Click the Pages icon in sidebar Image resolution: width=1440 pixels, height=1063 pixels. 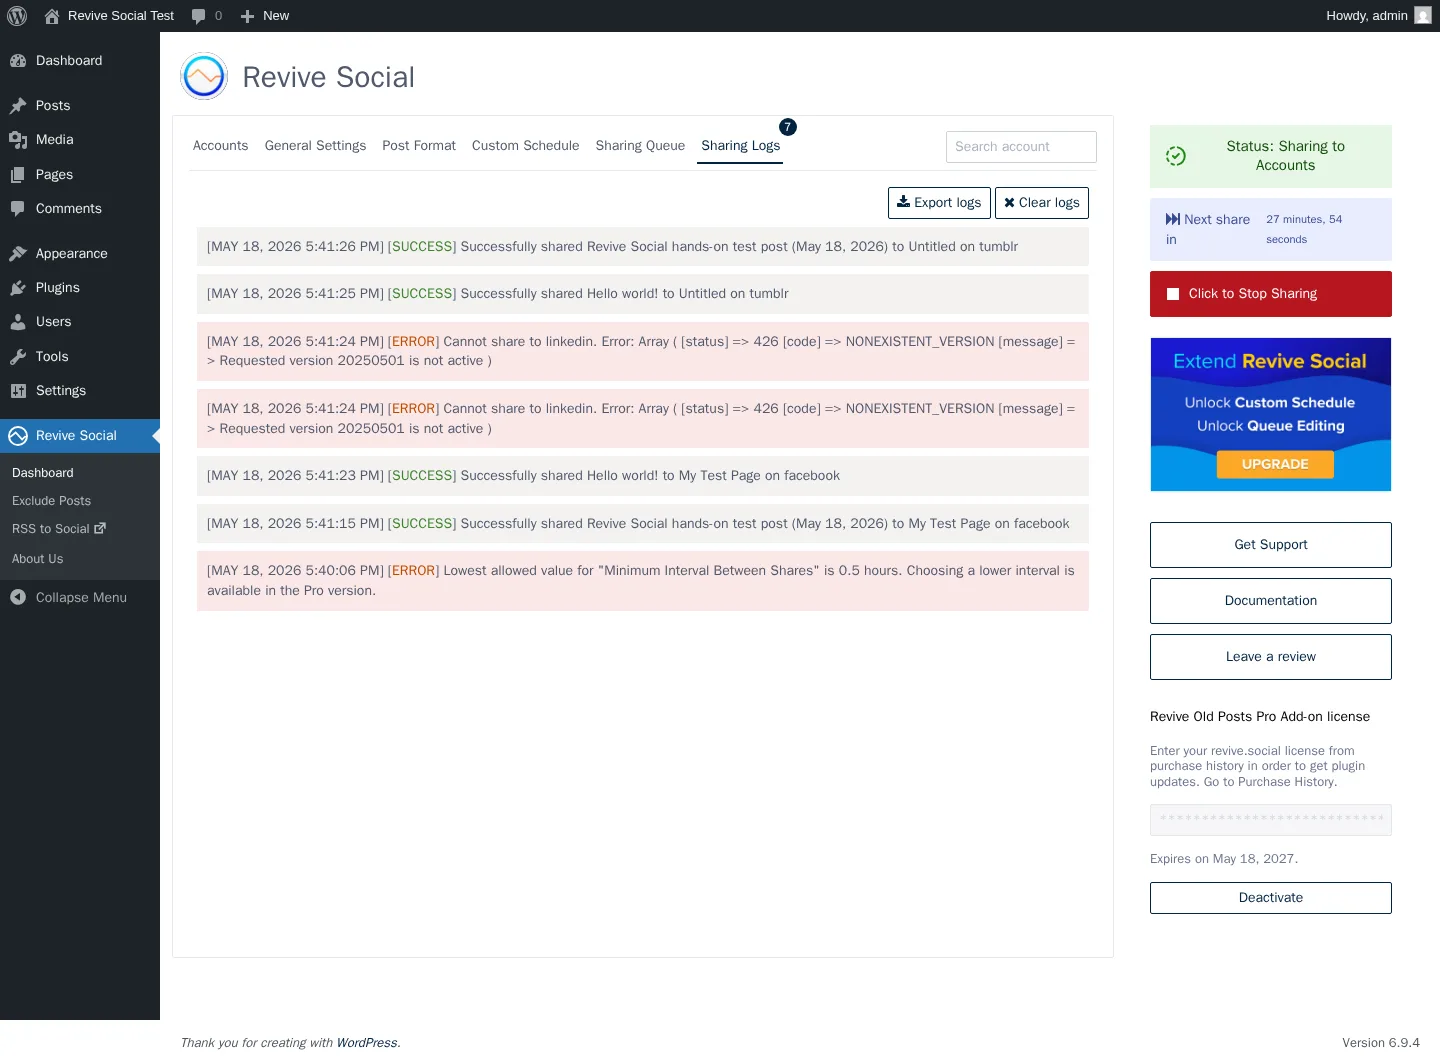tap(18, 175)
